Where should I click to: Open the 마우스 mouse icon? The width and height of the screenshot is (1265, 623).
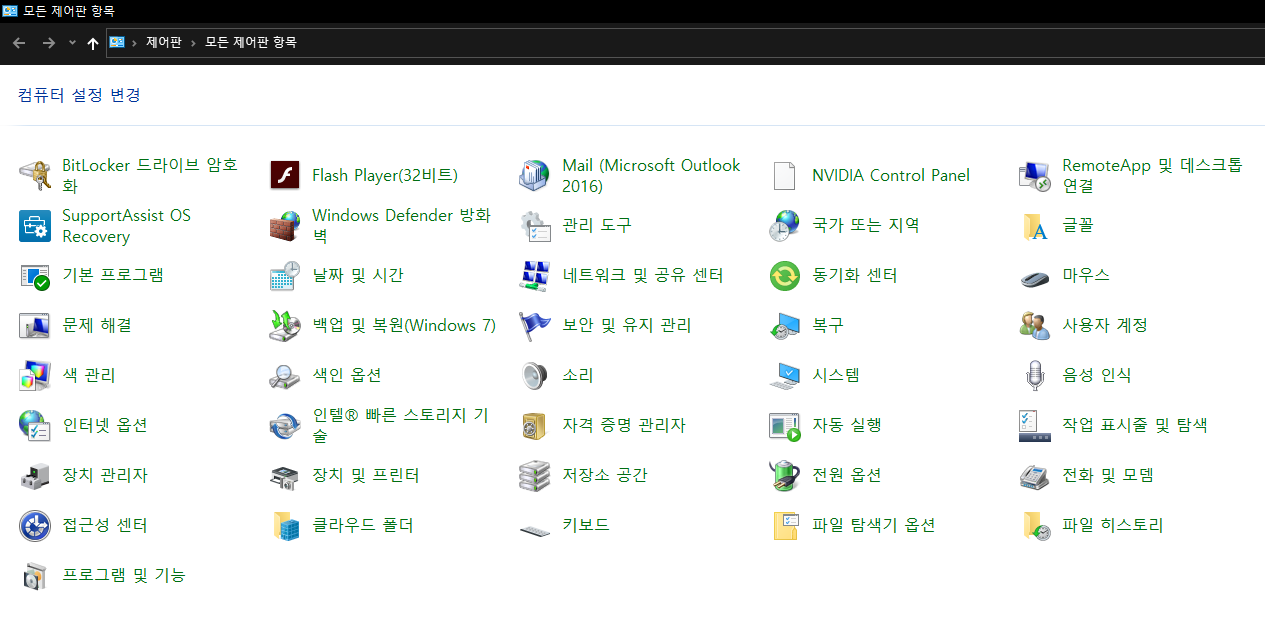point(1035,276)
